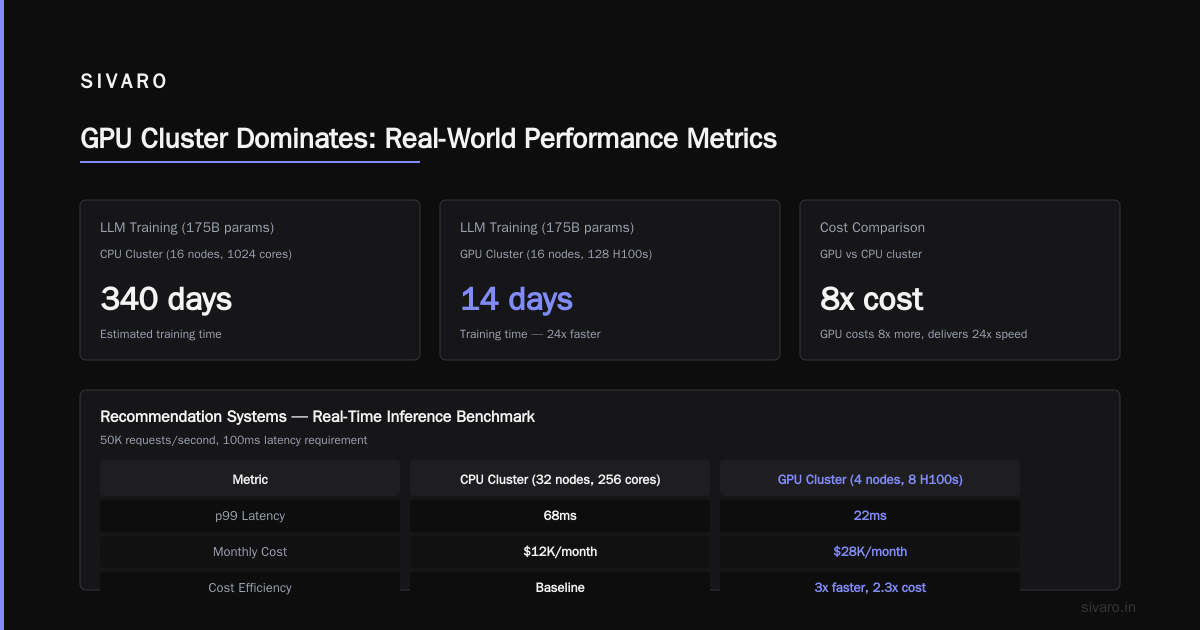This screenshot has width=1200, height=630.
Task: Click the 'Cost Efficiency' row label
Action: (250, 587)
